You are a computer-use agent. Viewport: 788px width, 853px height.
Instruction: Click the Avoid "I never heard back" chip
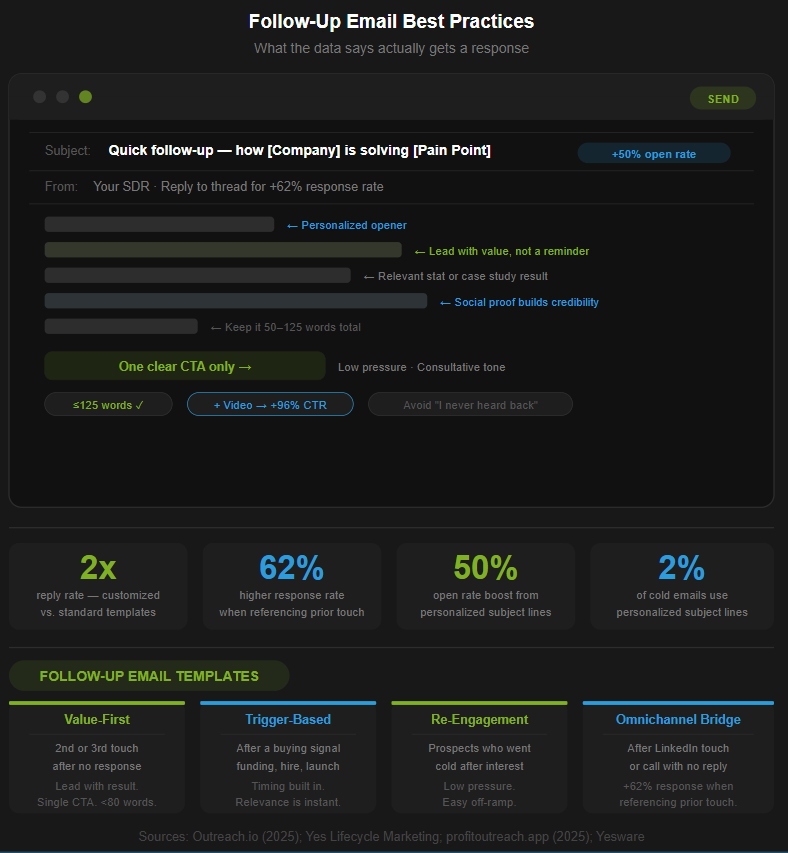click(470, 405)
